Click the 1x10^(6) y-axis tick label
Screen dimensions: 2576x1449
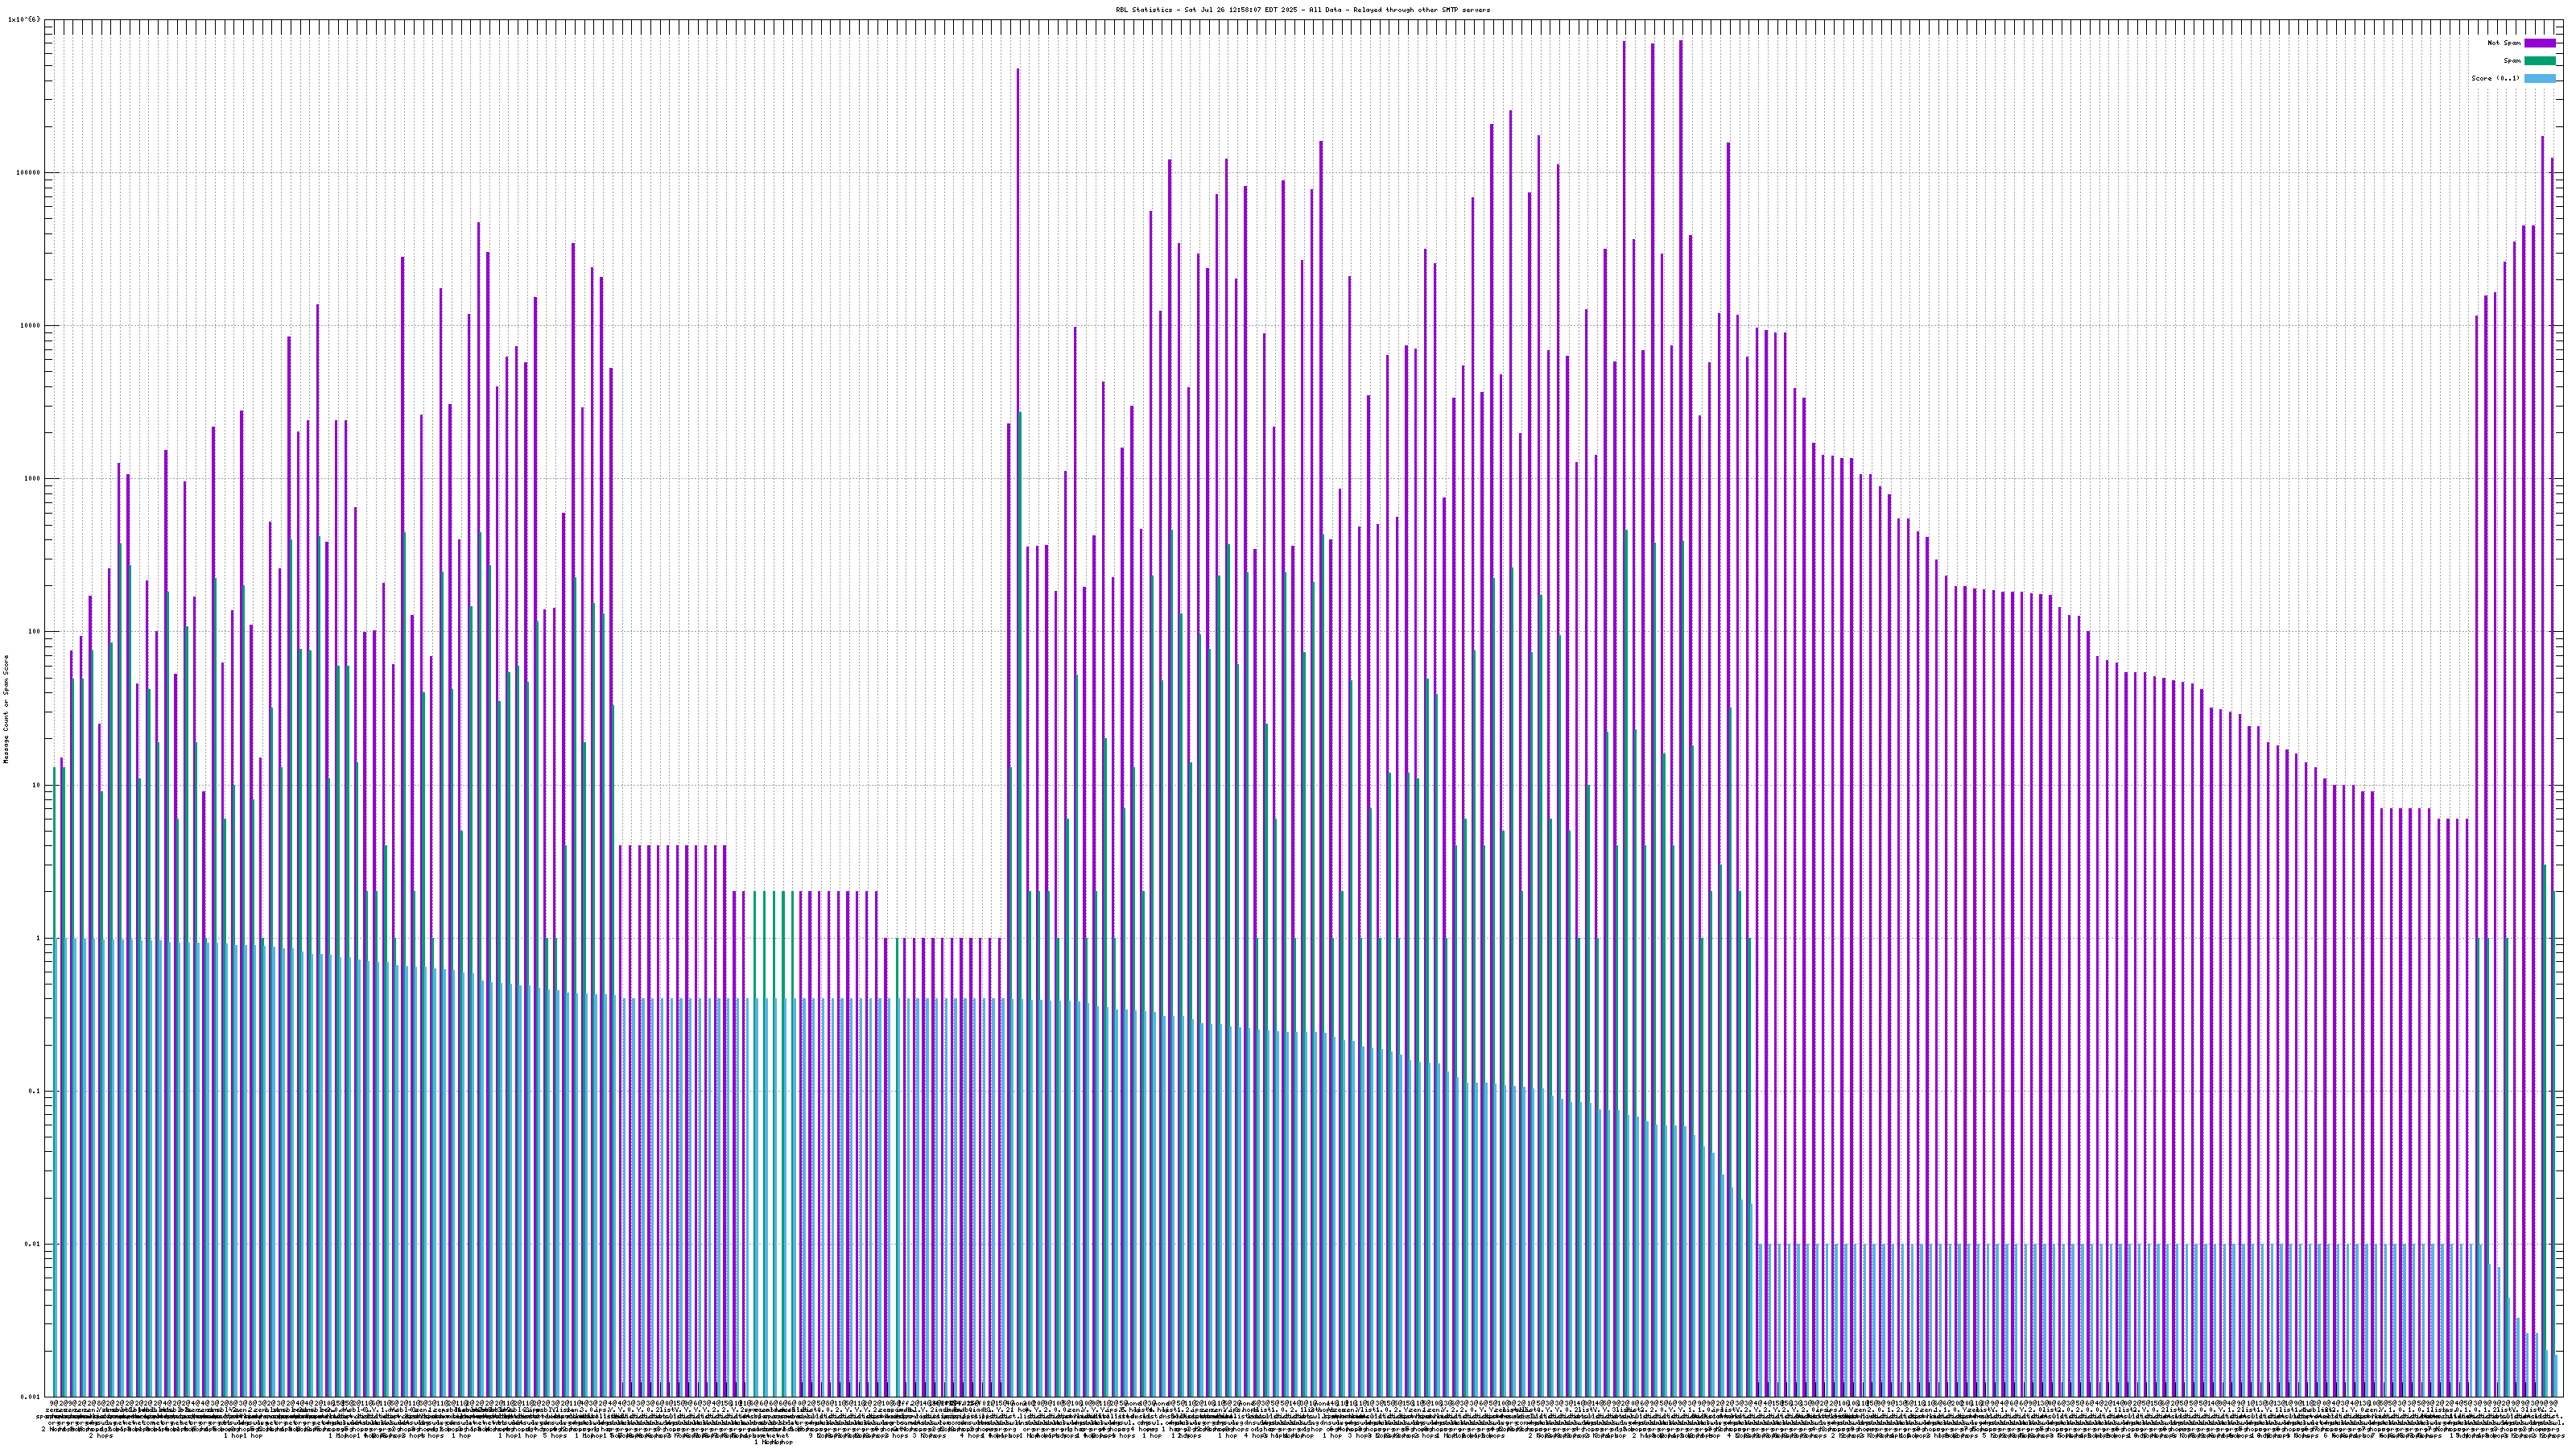coord(24,19)
